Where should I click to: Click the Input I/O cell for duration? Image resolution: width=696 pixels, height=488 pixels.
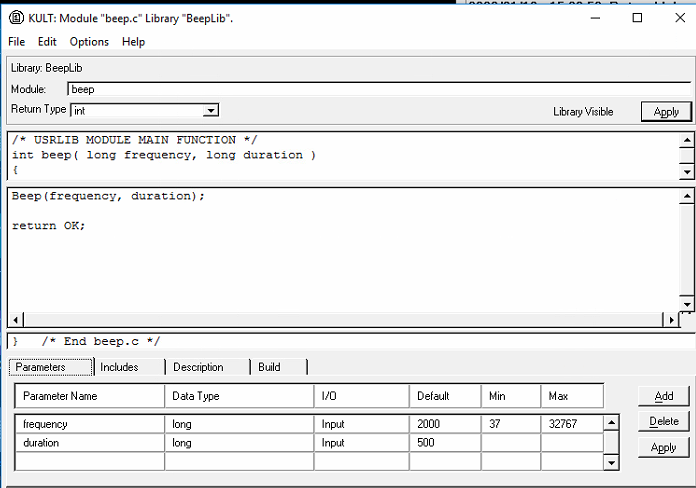pos(361,443)
